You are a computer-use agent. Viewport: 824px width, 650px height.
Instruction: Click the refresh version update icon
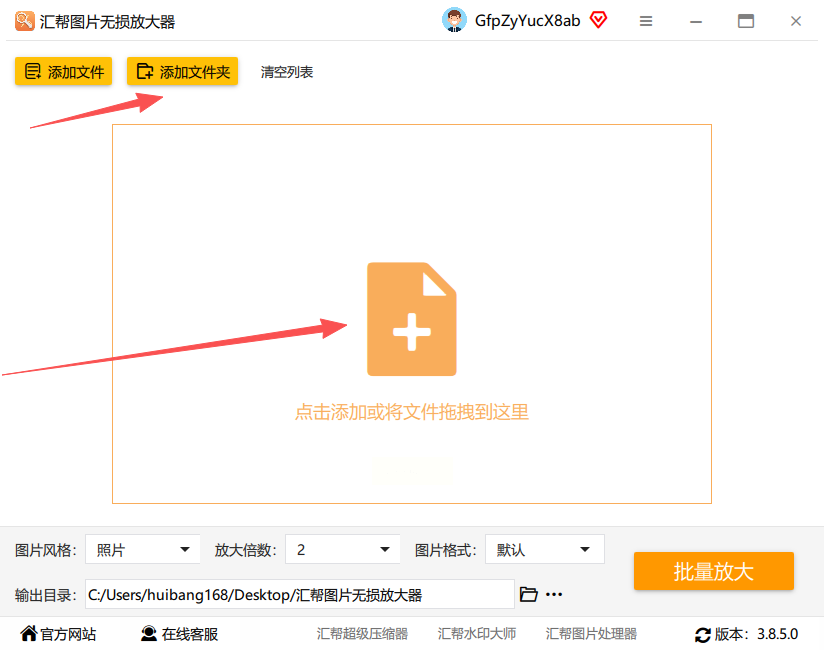(x=703, y=635)
